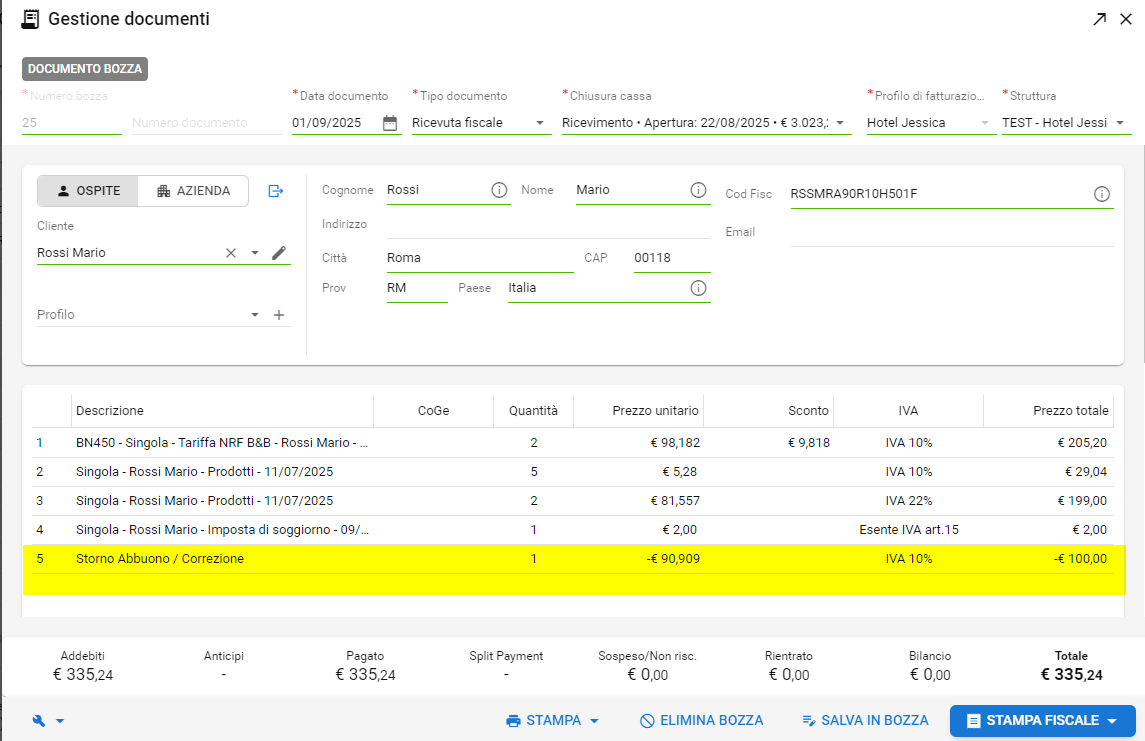Click the SALVA IN BOZZA button
Viewport: 1145px width, 741px height.
865,721
